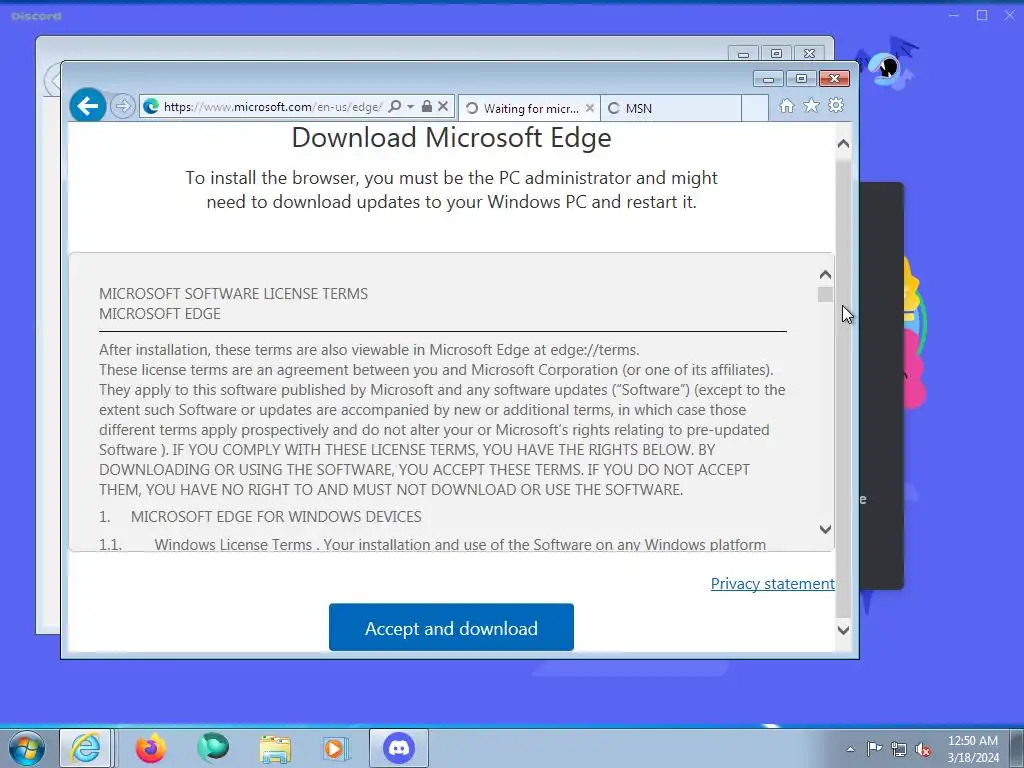Open the Tools gear icon
Image resolution: width=1024 pixels, height=768 pixels.
tap(836, 105)
